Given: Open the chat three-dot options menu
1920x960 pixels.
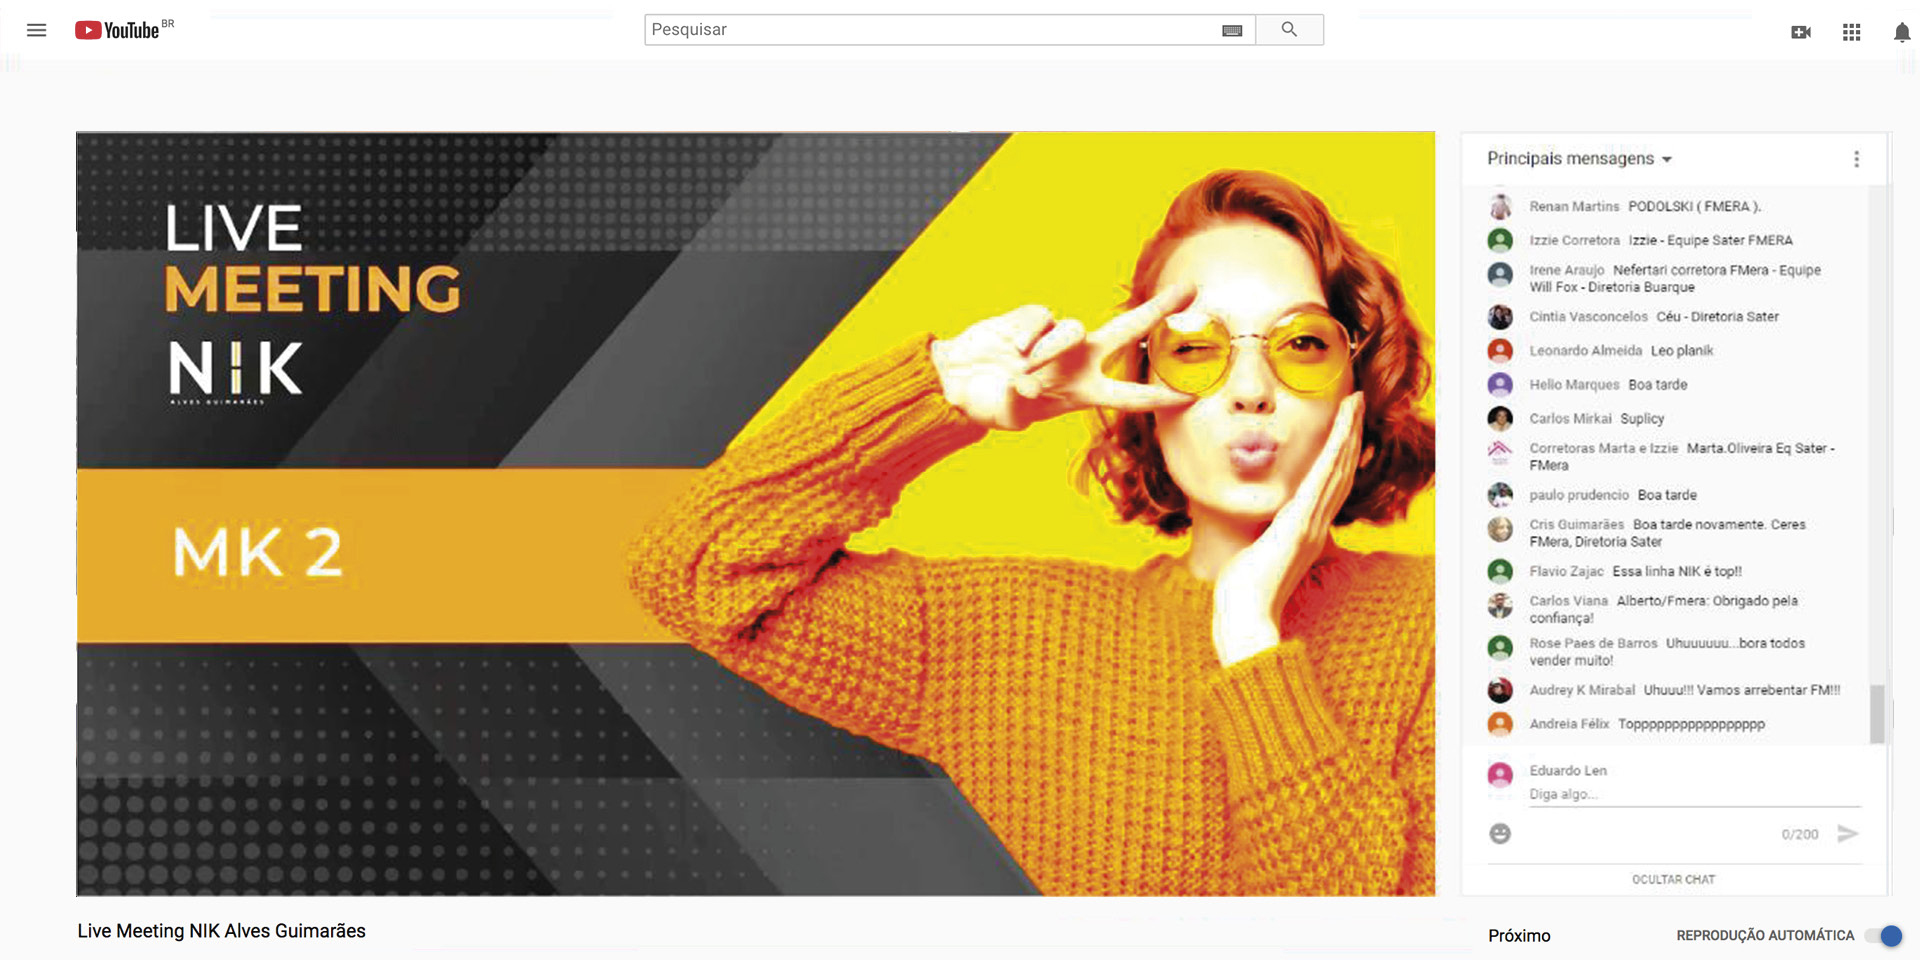Looking at the screenshot, I should 1857,159.
